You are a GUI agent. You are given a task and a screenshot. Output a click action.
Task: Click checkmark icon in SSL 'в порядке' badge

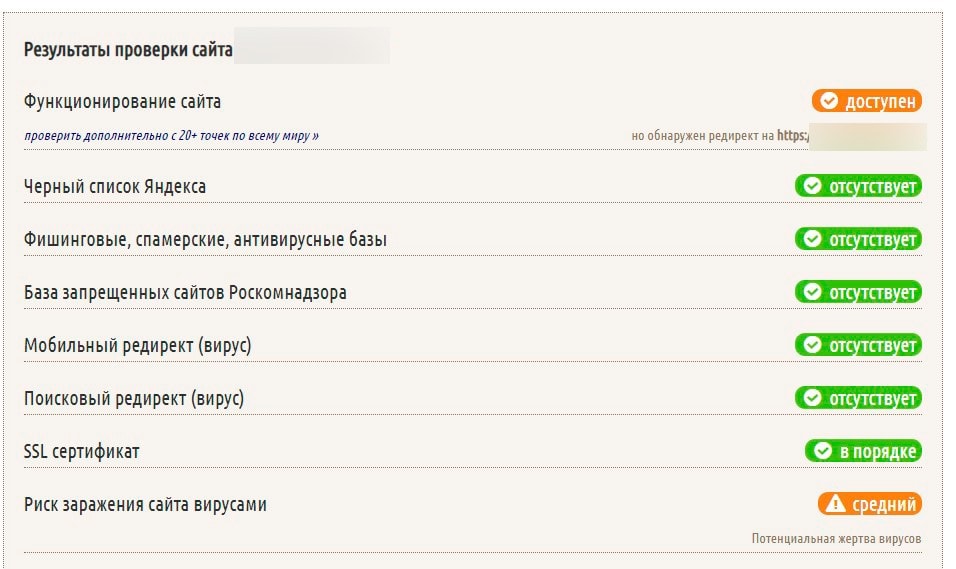pos(823,452)
